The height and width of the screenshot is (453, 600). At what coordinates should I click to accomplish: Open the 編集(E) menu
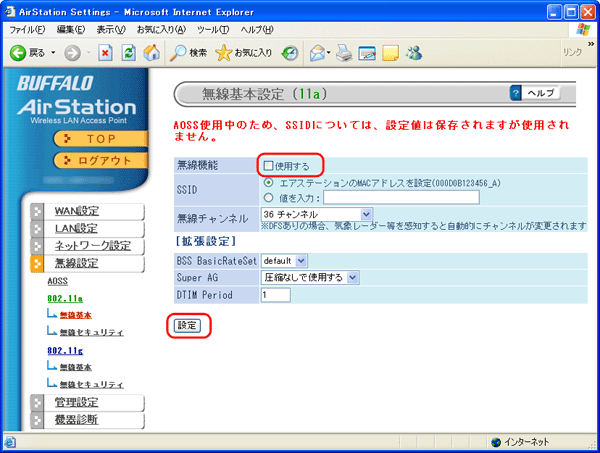[x=71, y=29]
